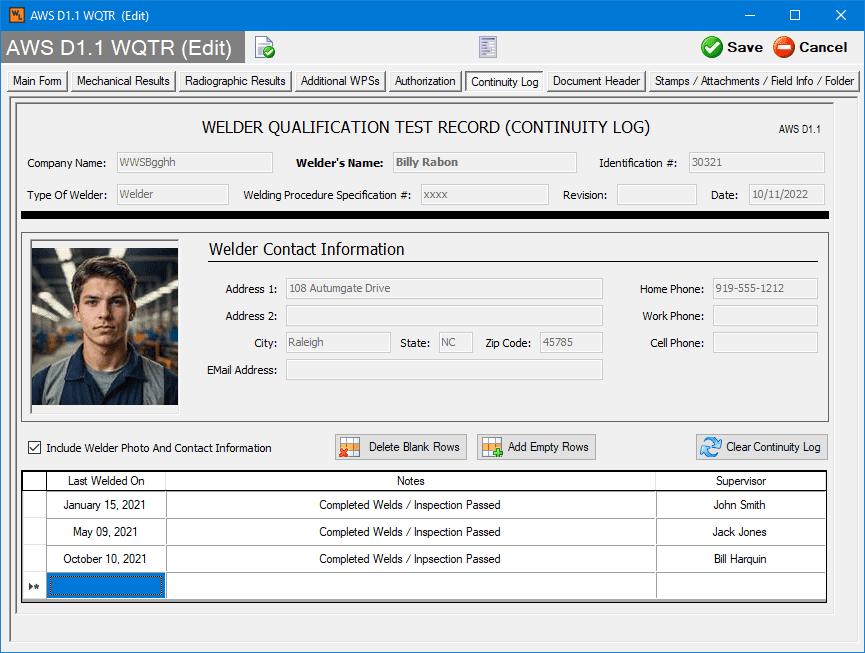
Task: Switch to the Main Form tab
Action: pos(38,81)
